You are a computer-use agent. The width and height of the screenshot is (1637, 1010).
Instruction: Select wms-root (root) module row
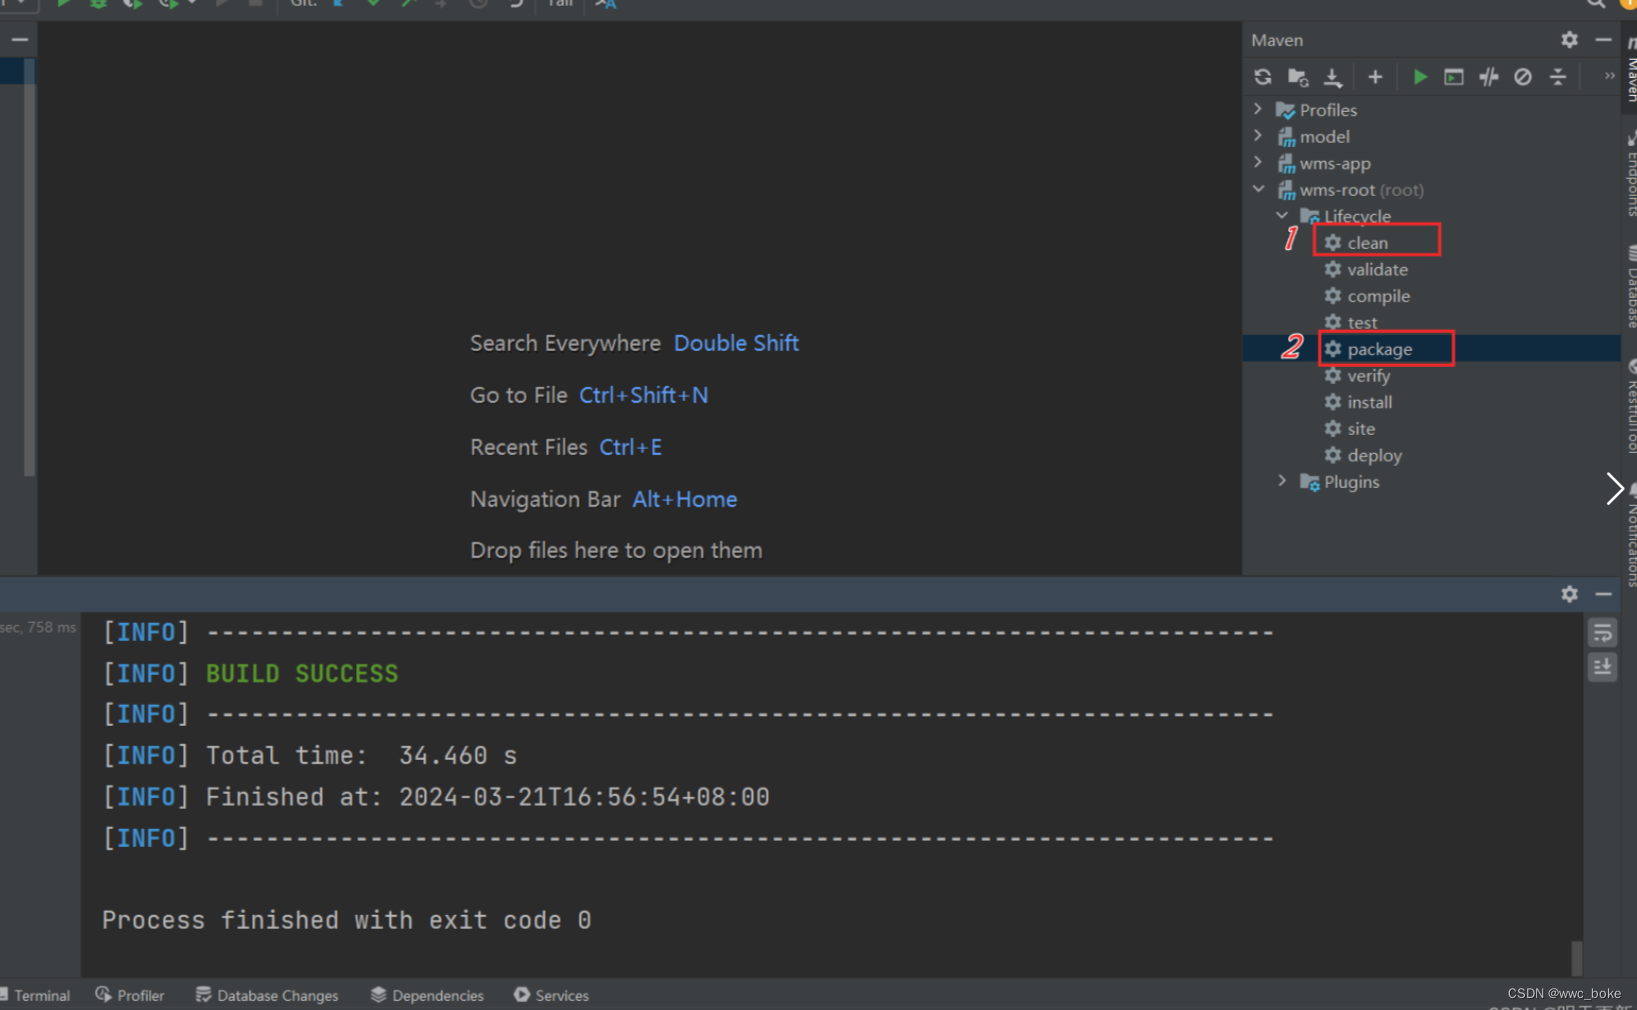(x=1431, y=189)
